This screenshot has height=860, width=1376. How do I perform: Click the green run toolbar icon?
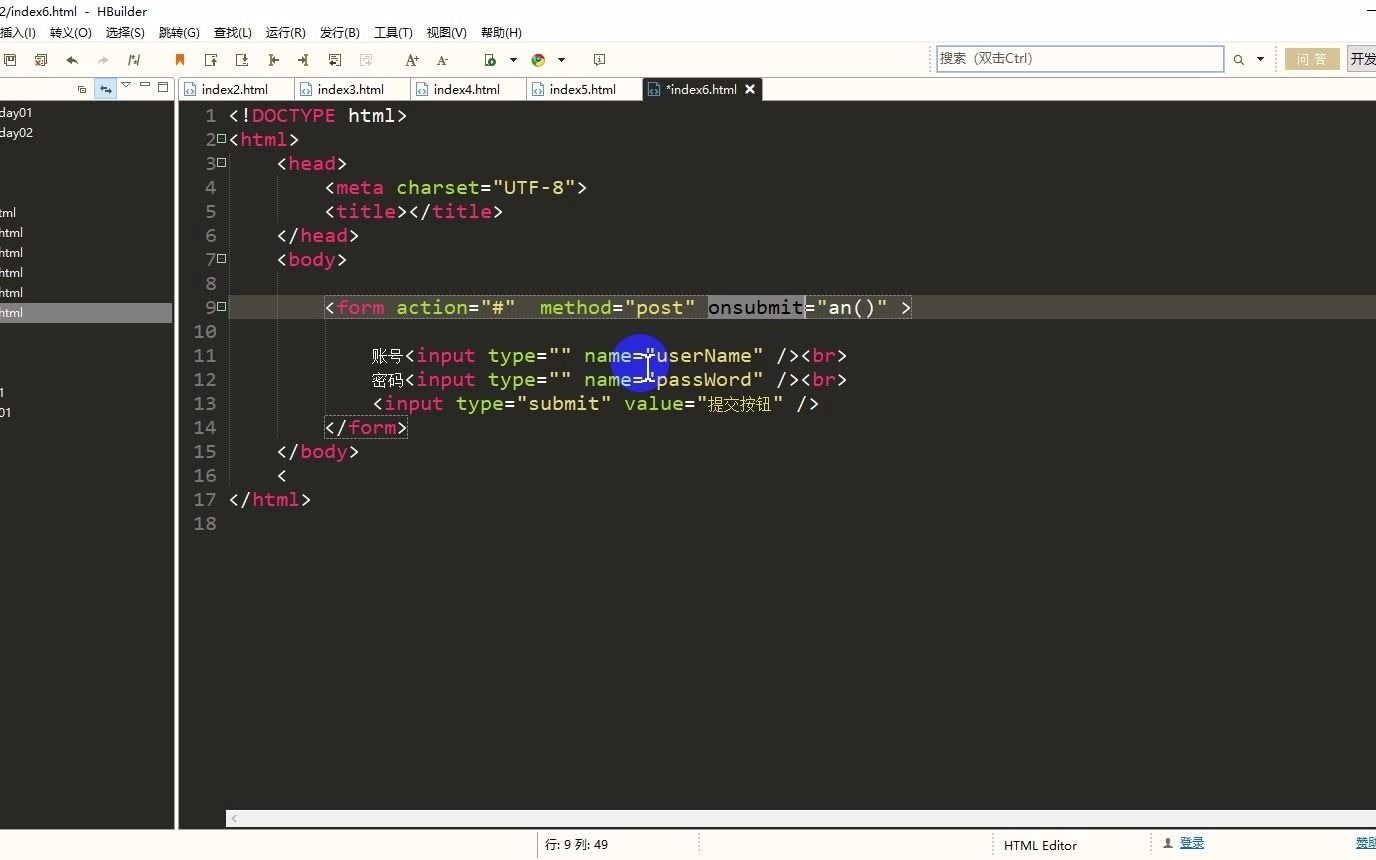[x=490, y=60]
